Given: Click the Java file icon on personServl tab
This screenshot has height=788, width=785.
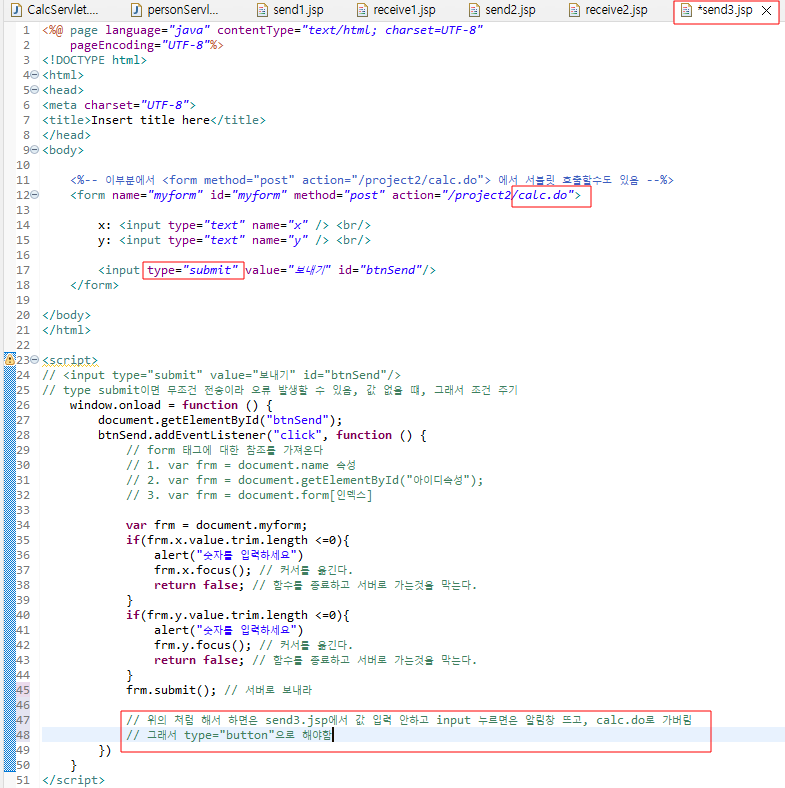Looking at the screenshot, I should (136, 10).
